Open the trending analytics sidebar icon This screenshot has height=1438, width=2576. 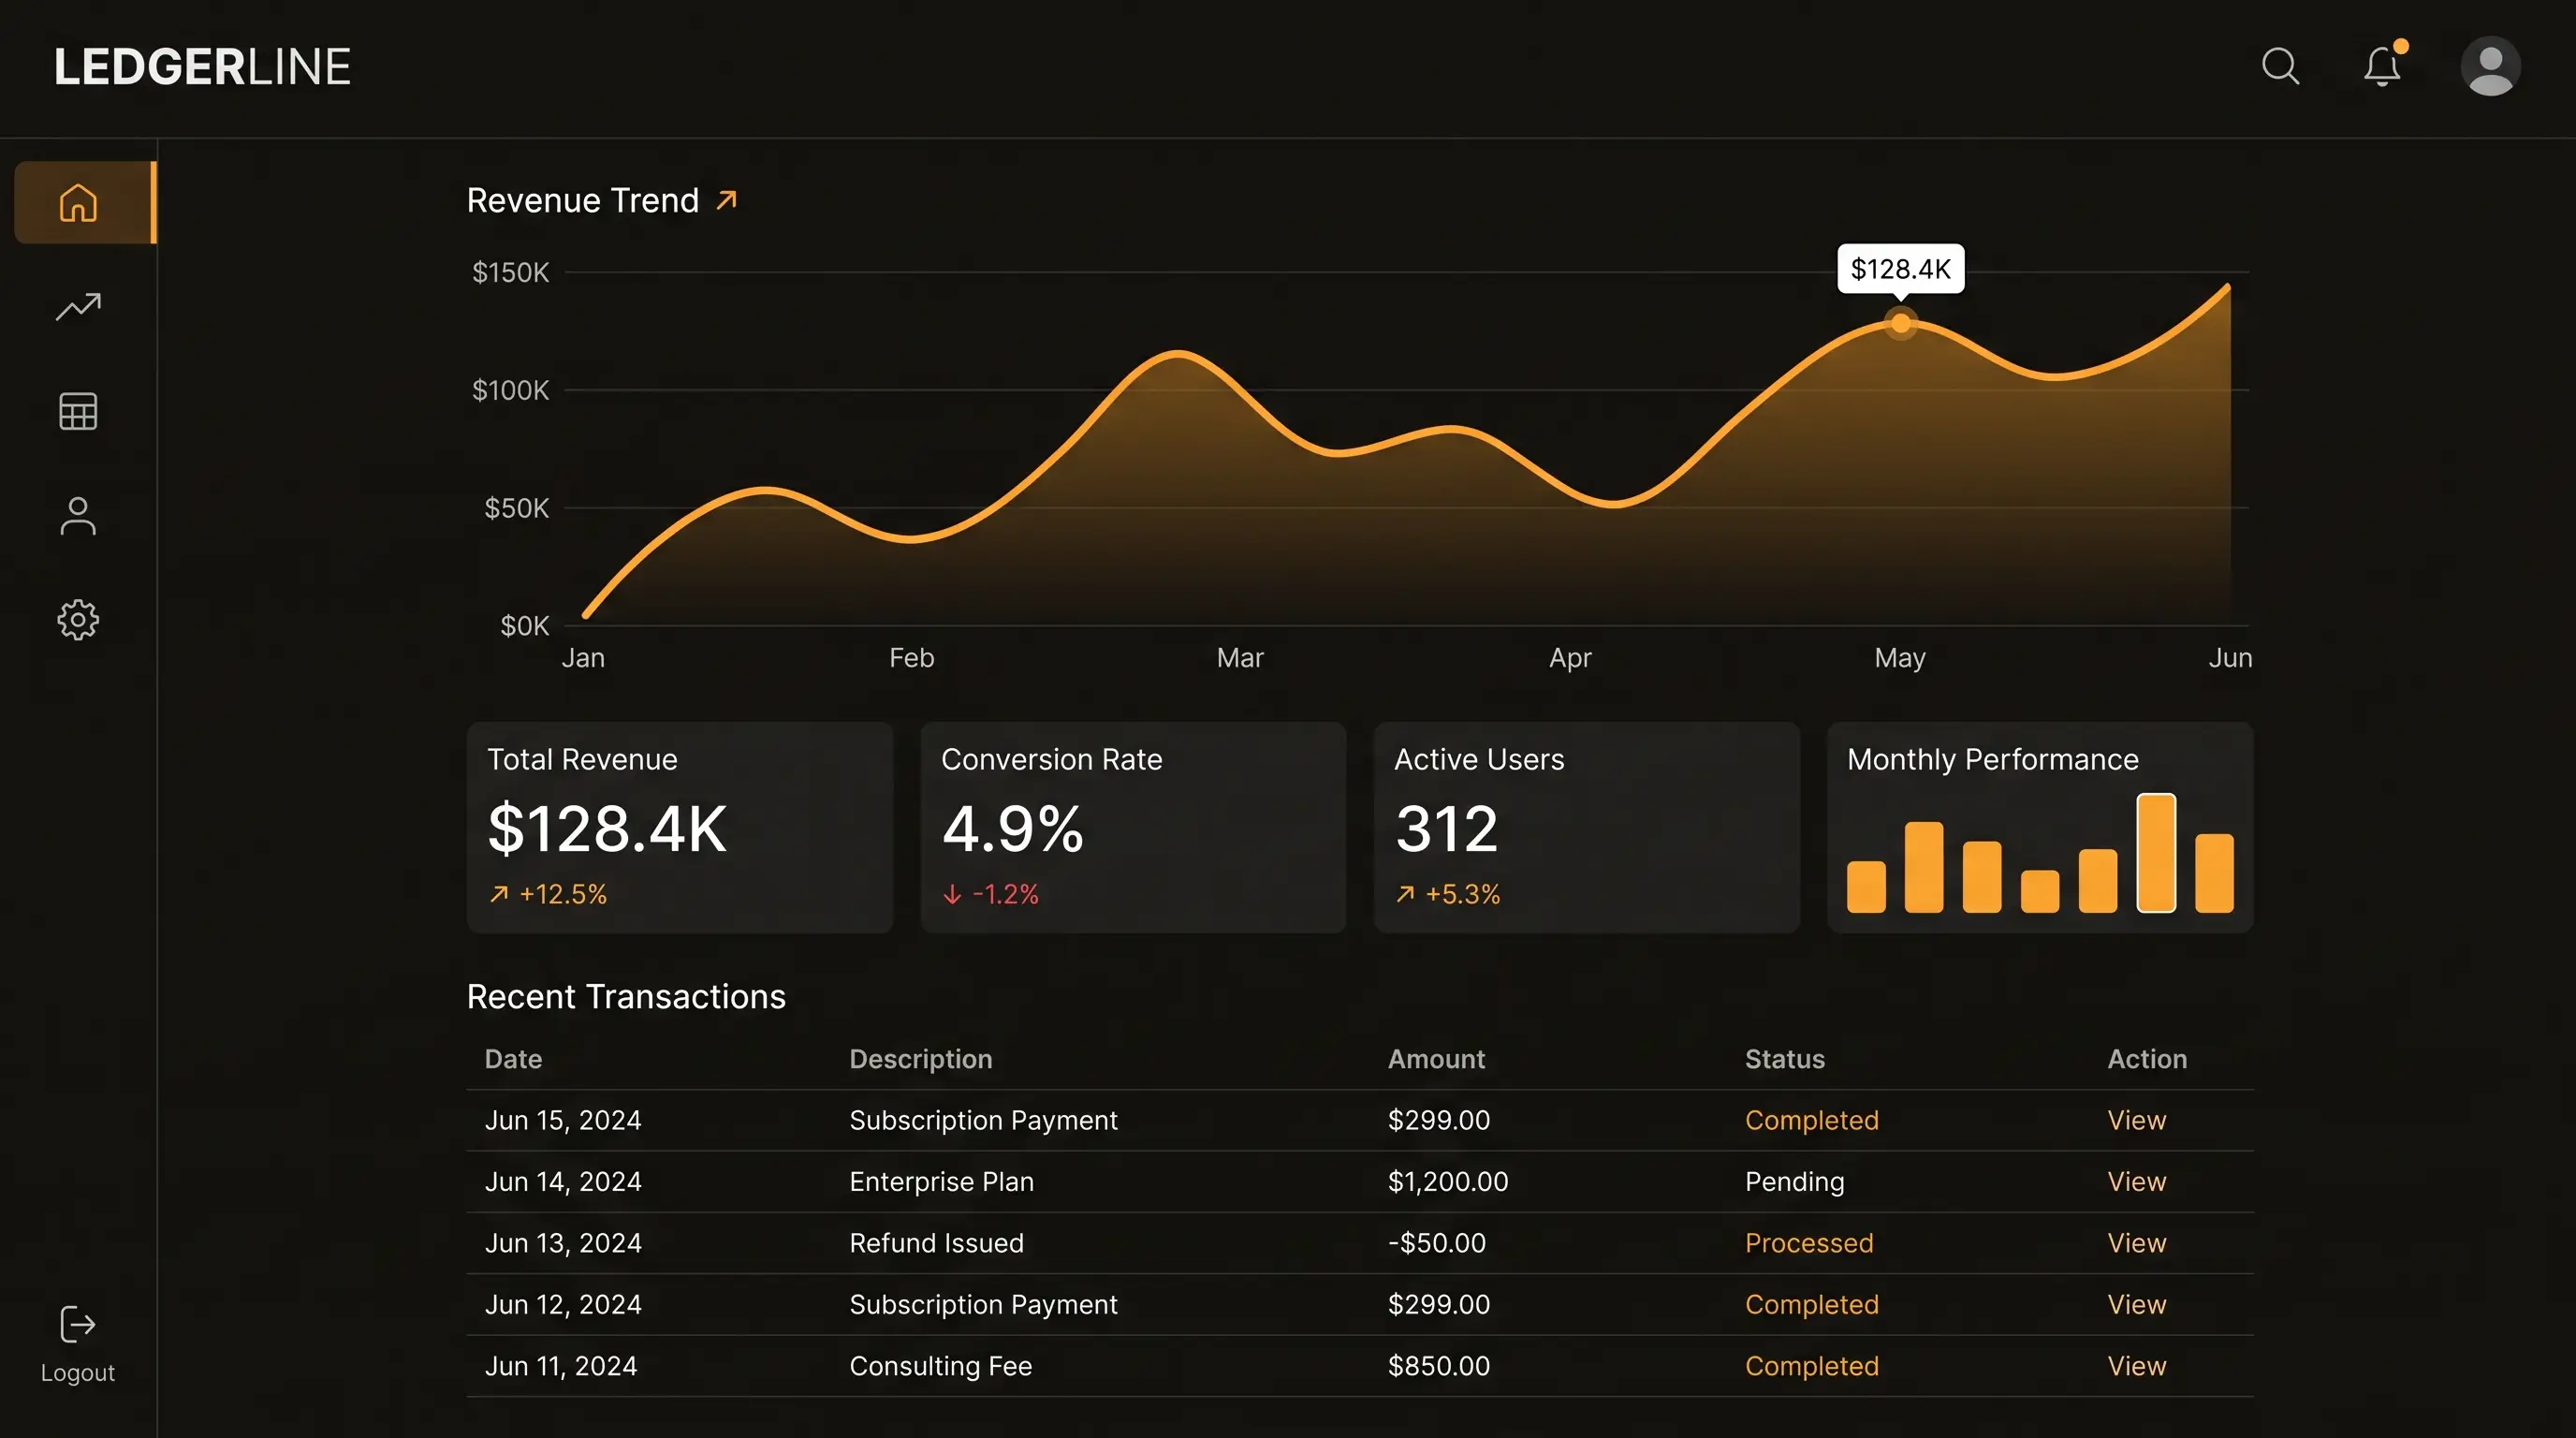(78, 307)
